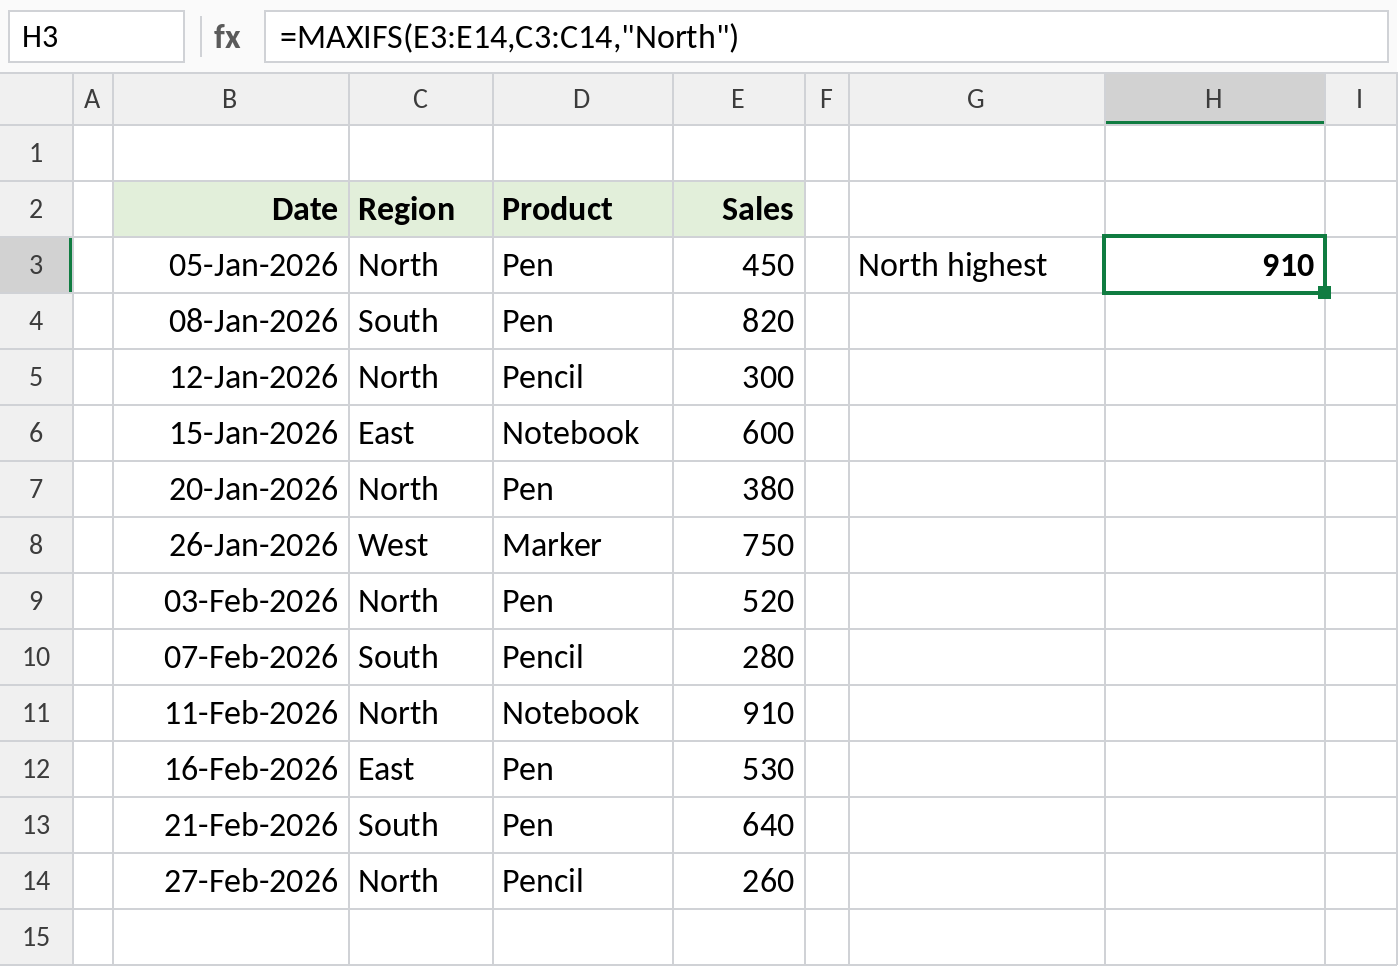Select the cell with 21-Feb-2026
The width and height of the screenshot is (1398, 966).
click(231, 825)
